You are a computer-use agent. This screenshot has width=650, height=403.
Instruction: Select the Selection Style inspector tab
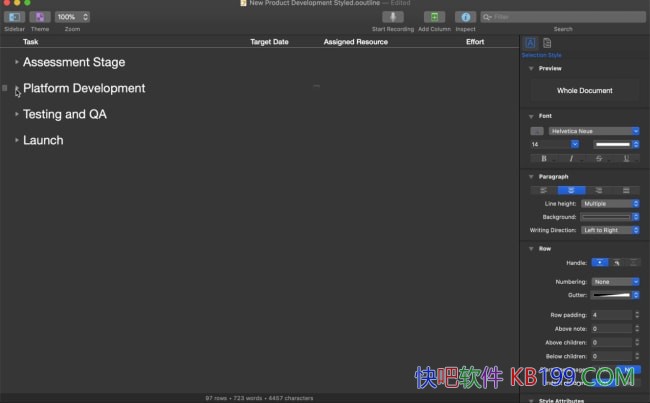531,43
